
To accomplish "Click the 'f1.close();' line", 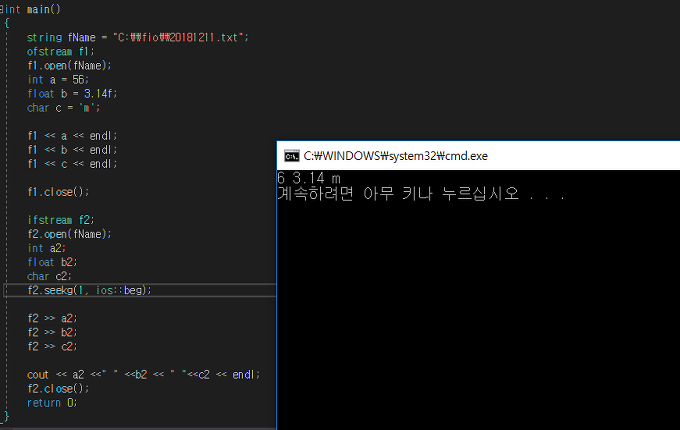I will (x=58, y=192).
